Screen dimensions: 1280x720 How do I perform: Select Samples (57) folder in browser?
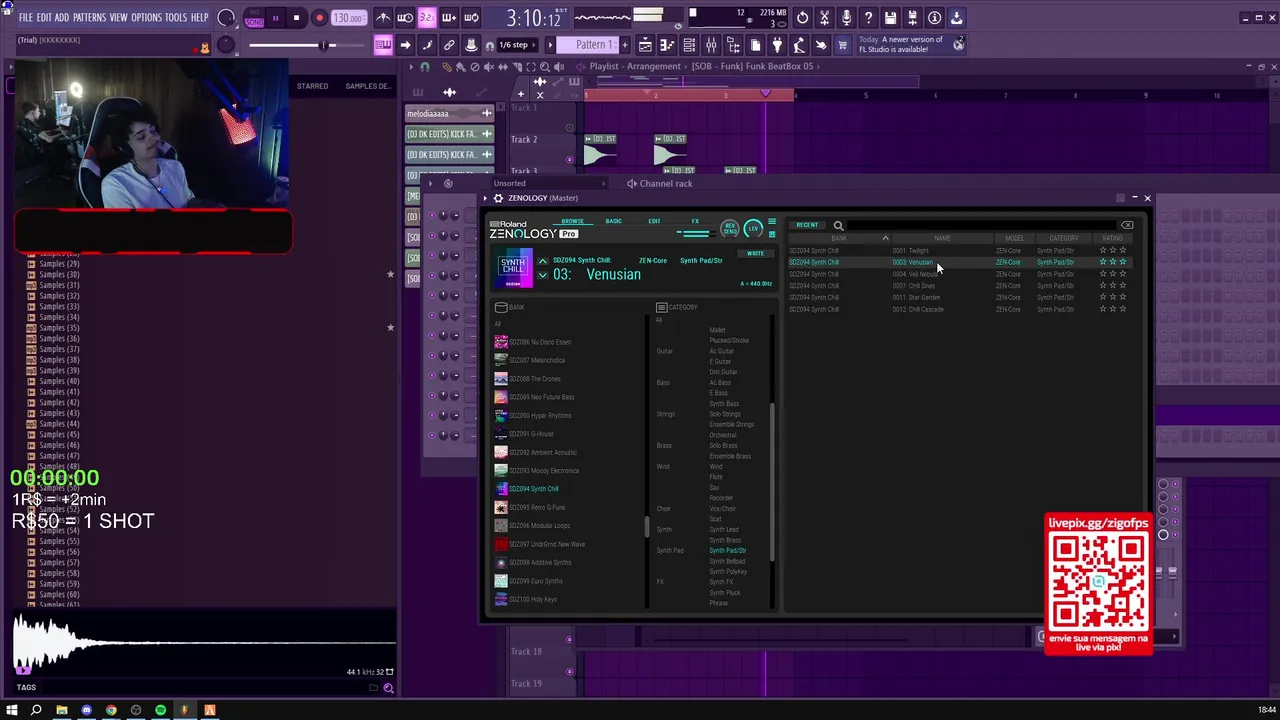click(x=59, y=563)
